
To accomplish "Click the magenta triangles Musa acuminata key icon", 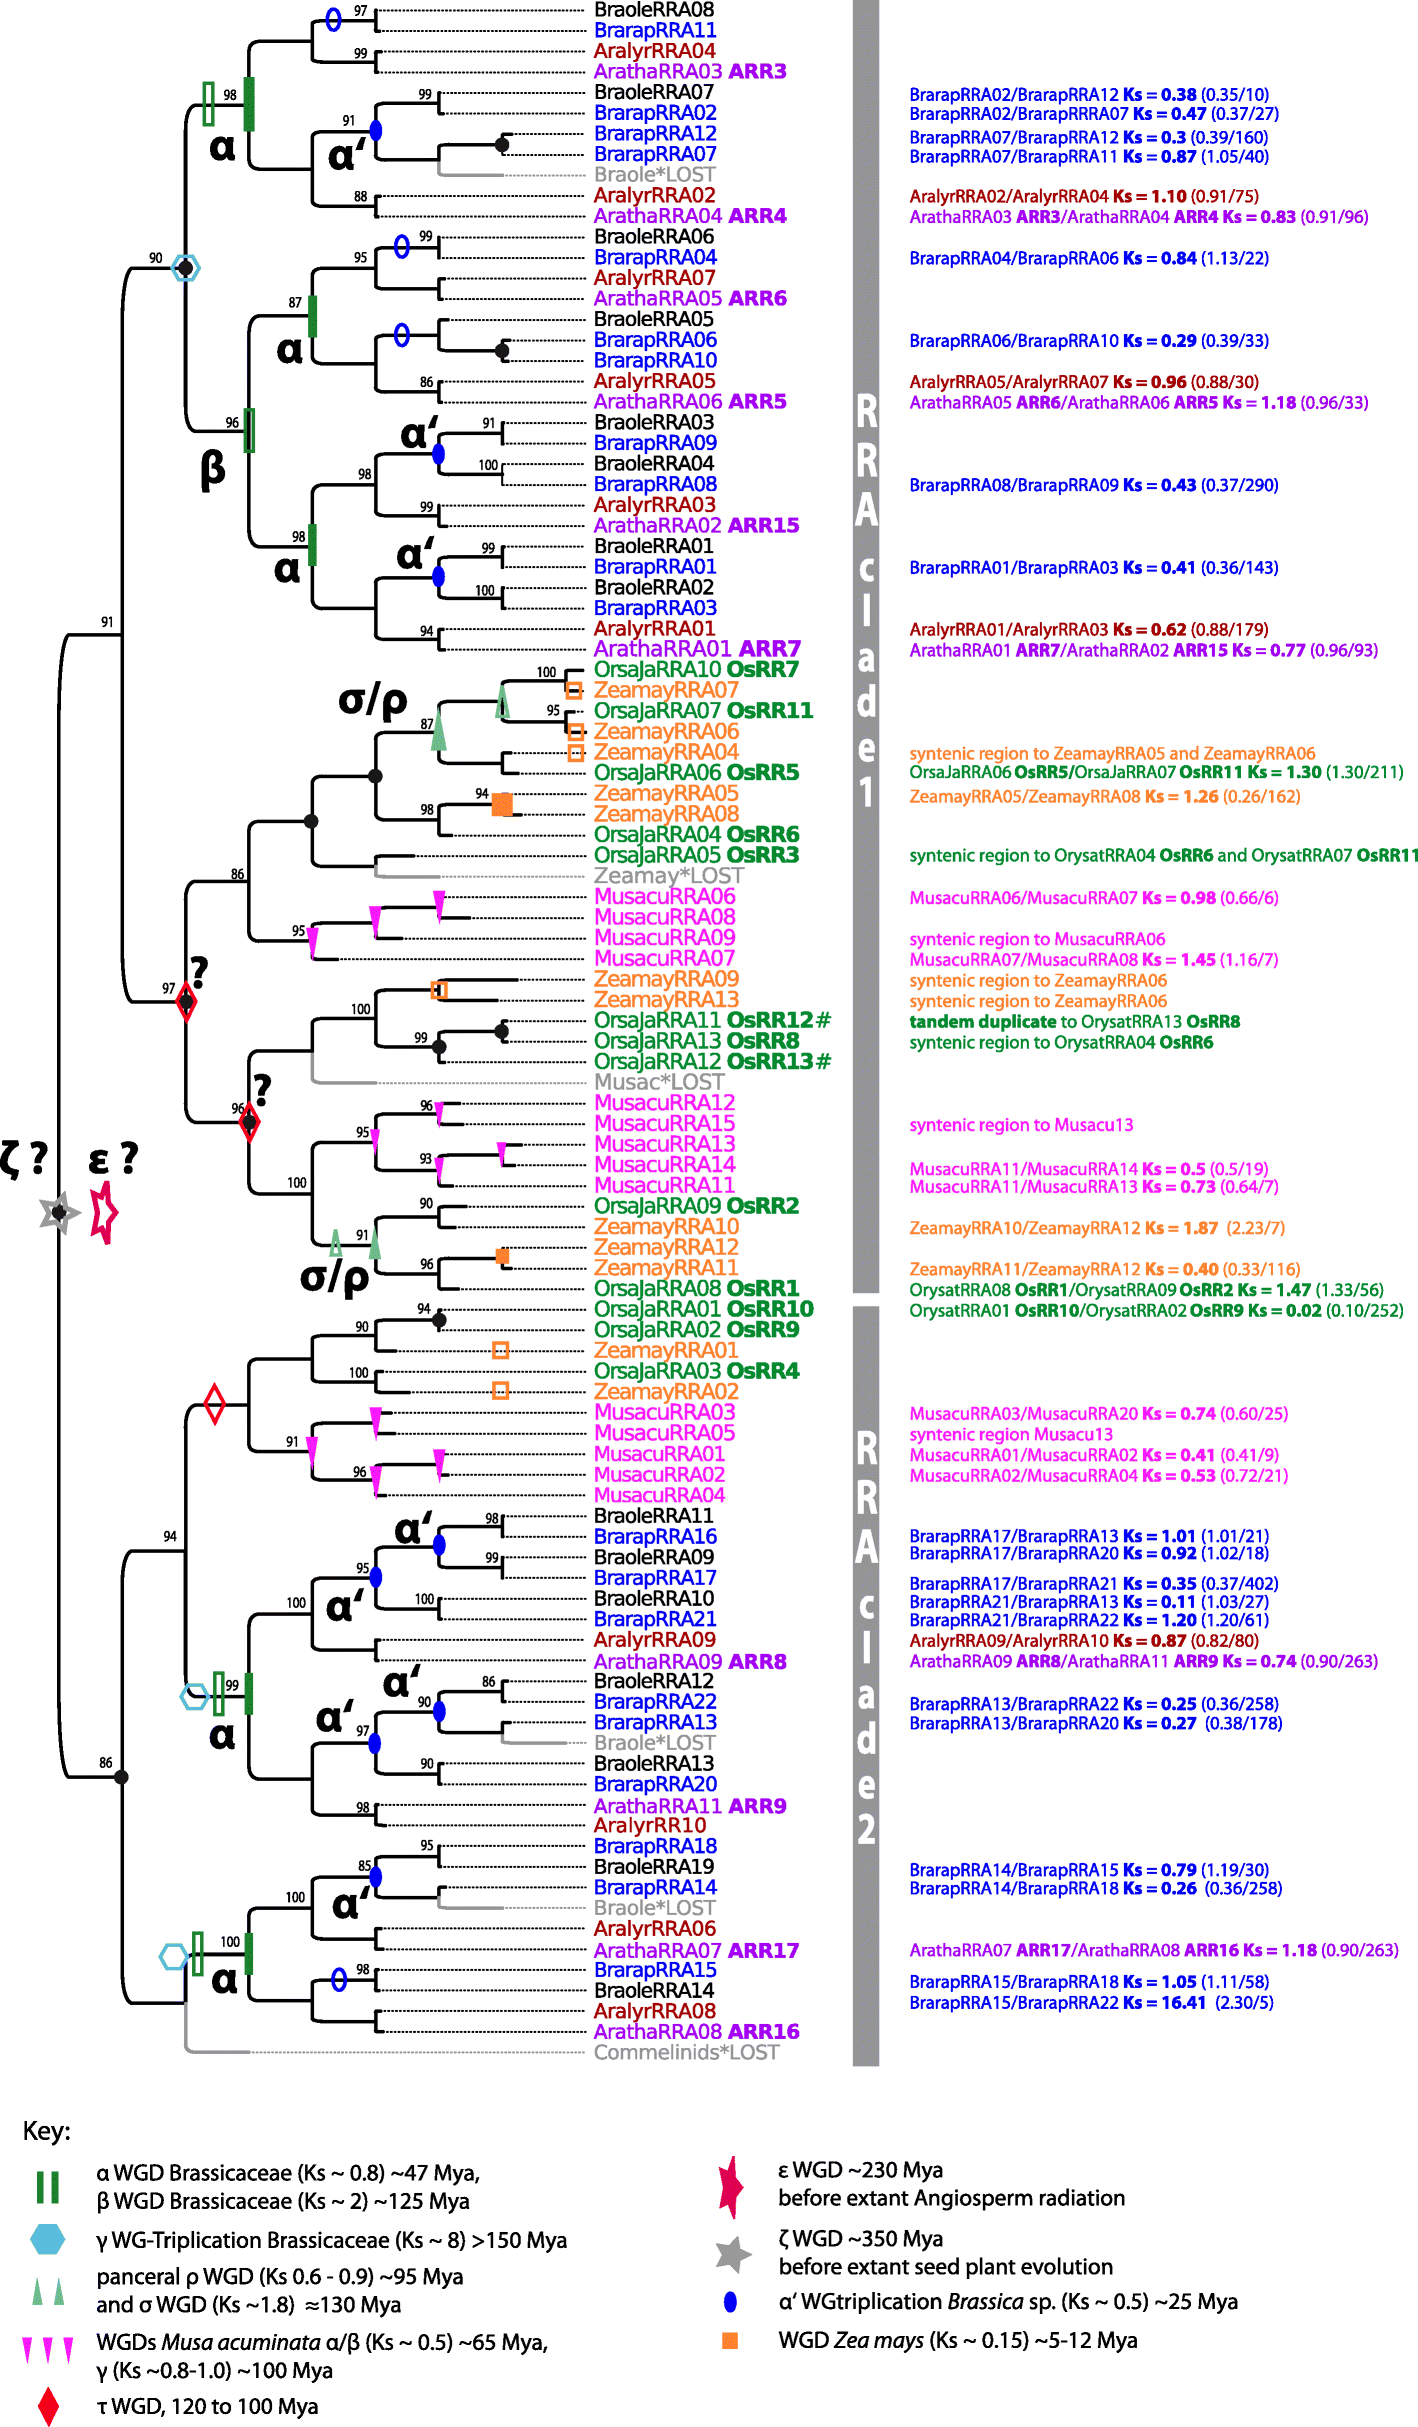I will (47, 2349).
